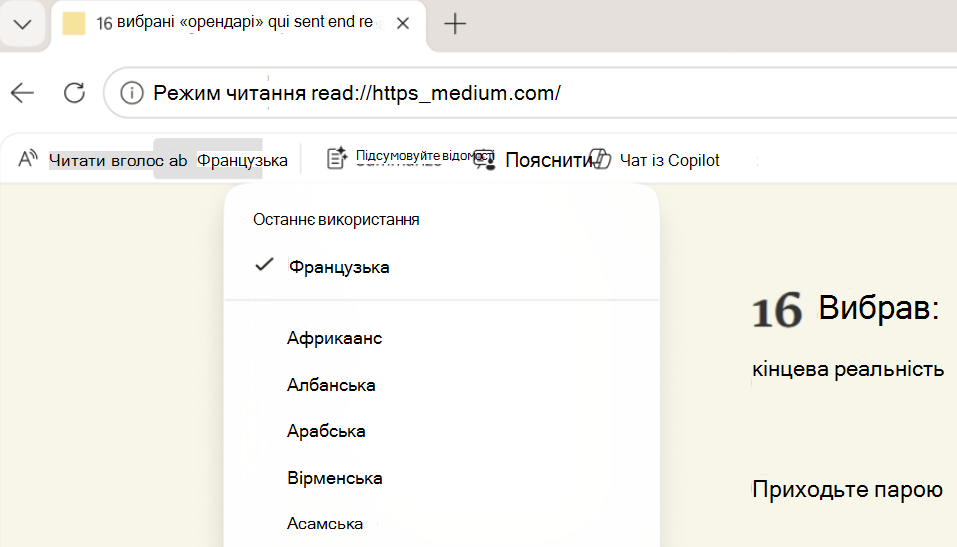
Task: Go back with the left arrow
Action: point(23,93)
